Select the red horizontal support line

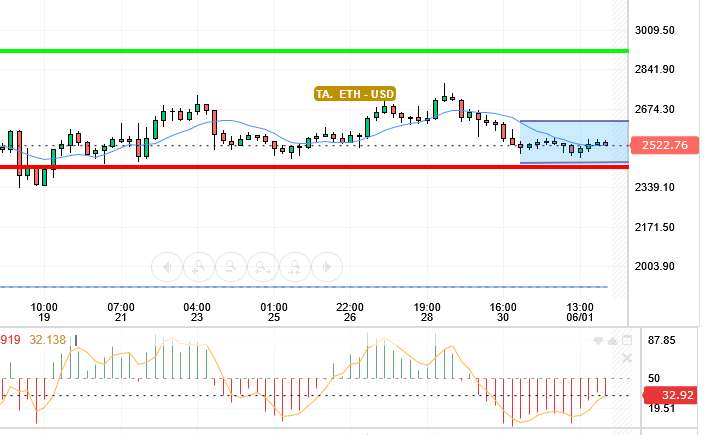click(x=314, y=167)
